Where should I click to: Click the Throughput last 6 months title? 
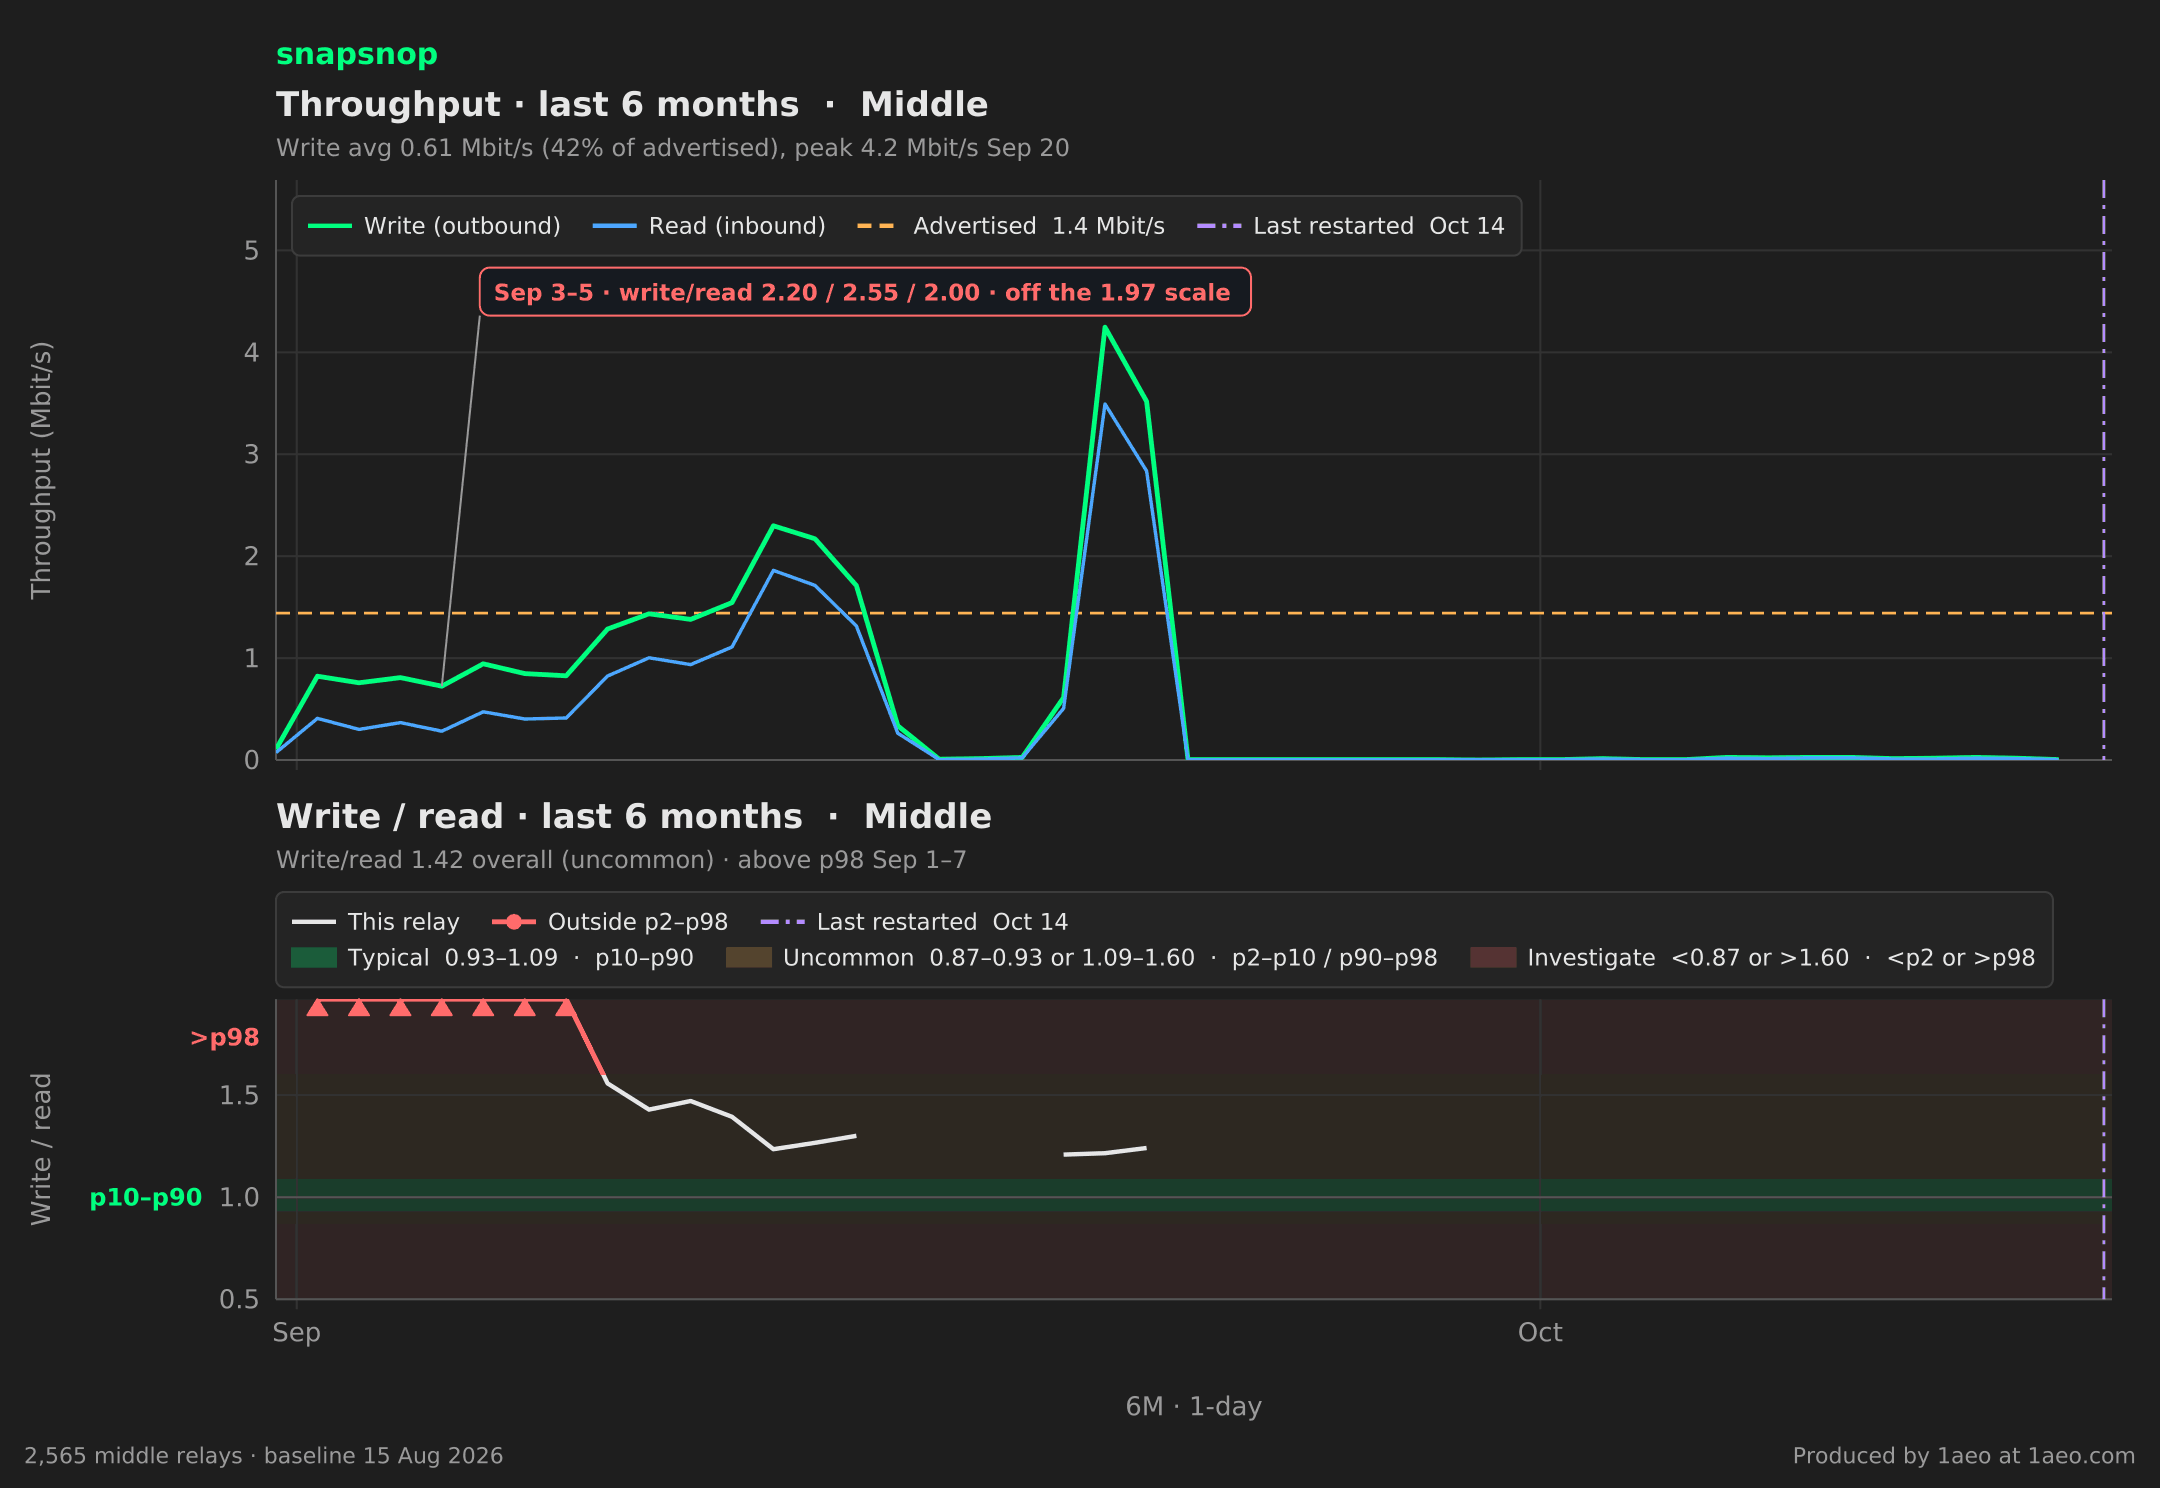point(632,105)
